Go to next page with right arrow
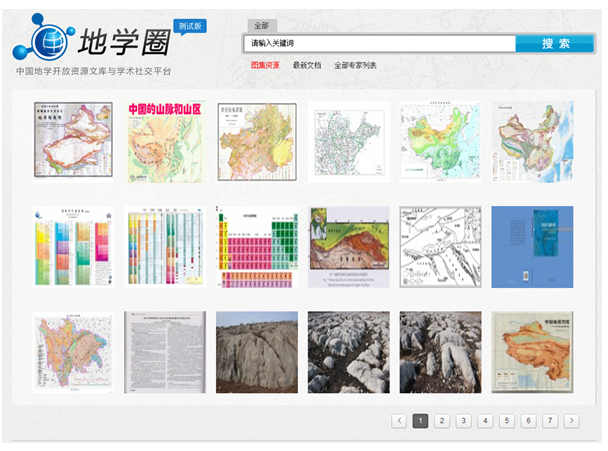This screenshot has width=608, height=451. (571, 421)
